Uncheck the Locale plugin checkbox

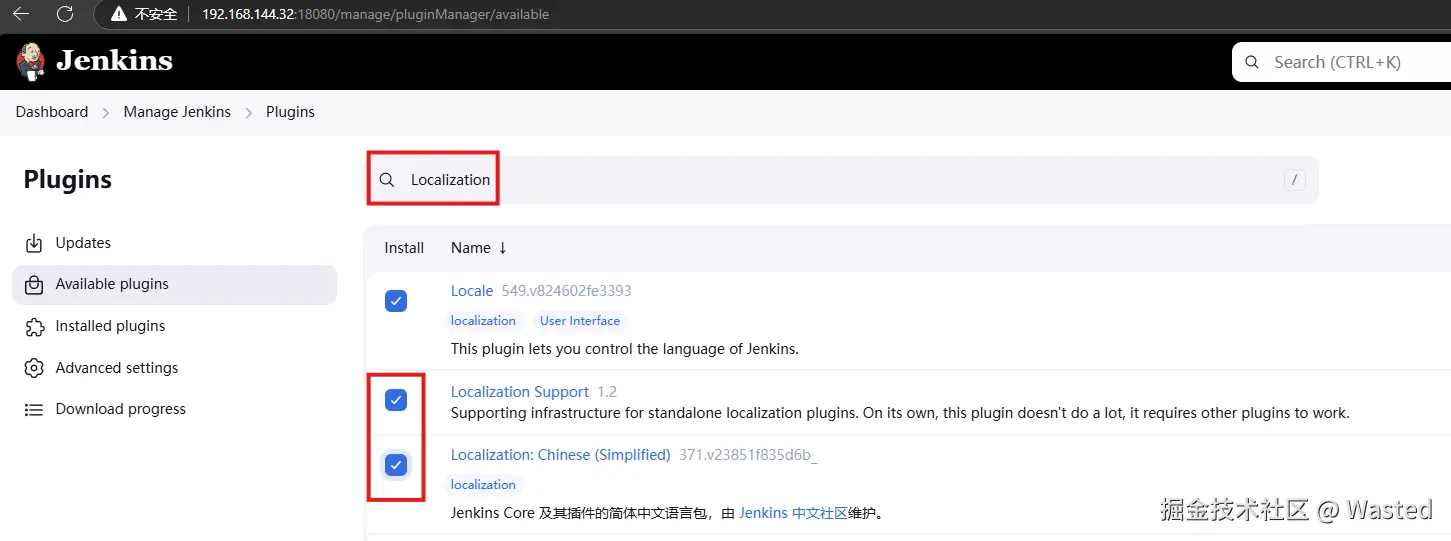pyautogui.click(x=396, y=301)
